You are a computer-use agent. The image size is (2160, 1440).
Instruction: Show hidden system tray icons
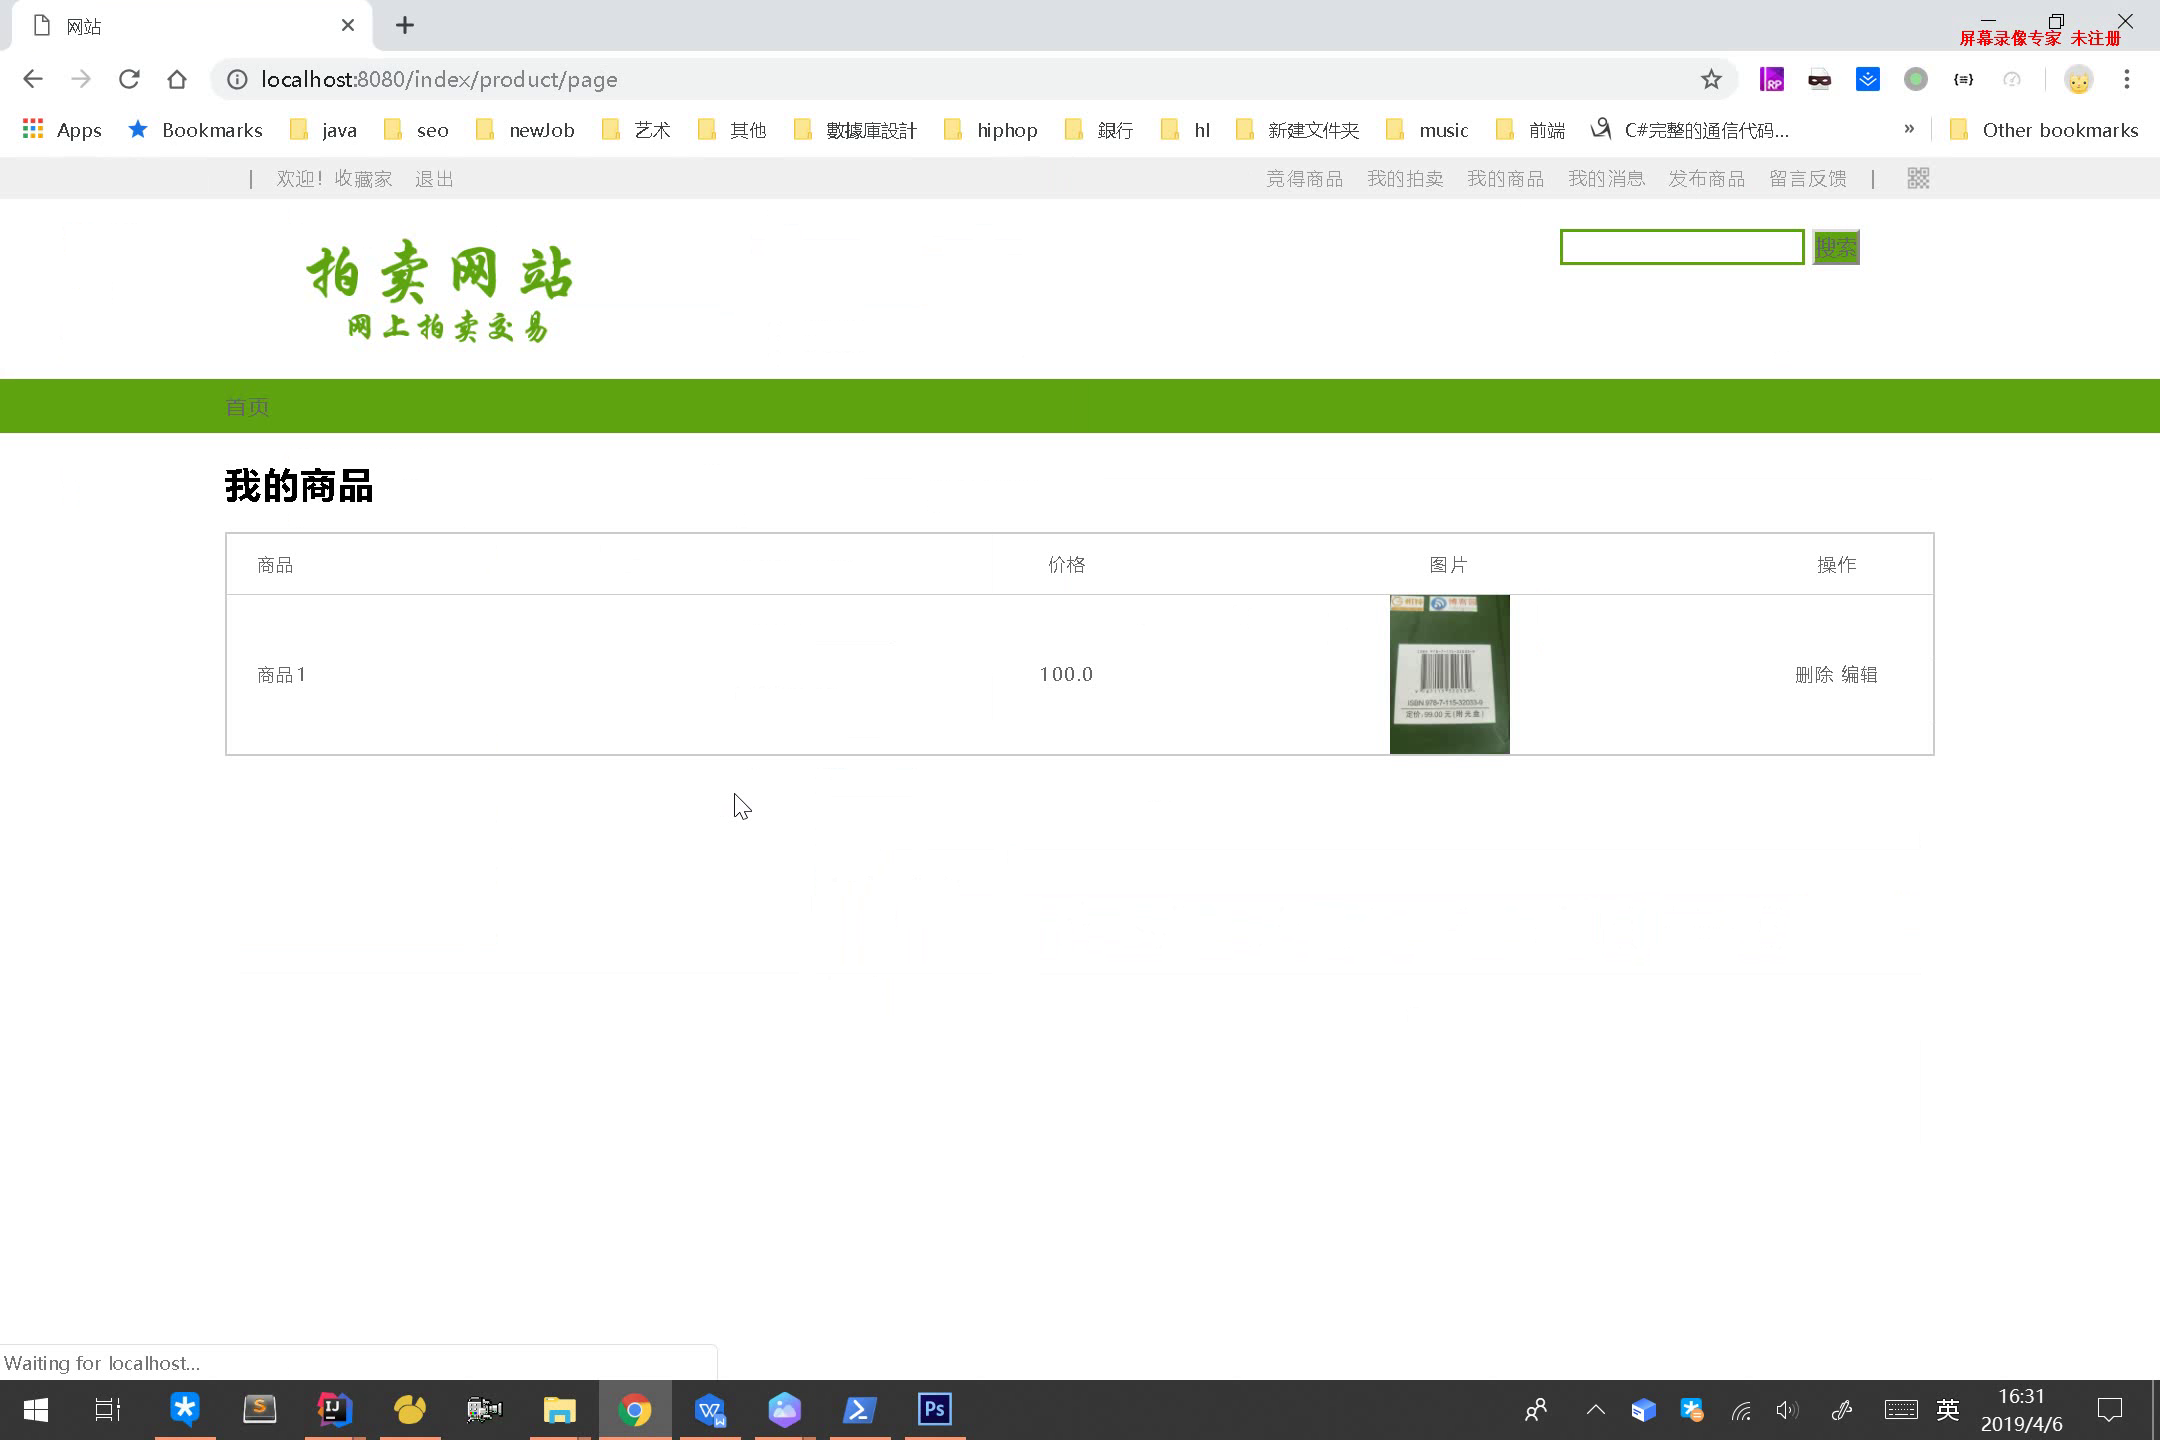tap(1596, 1410)
